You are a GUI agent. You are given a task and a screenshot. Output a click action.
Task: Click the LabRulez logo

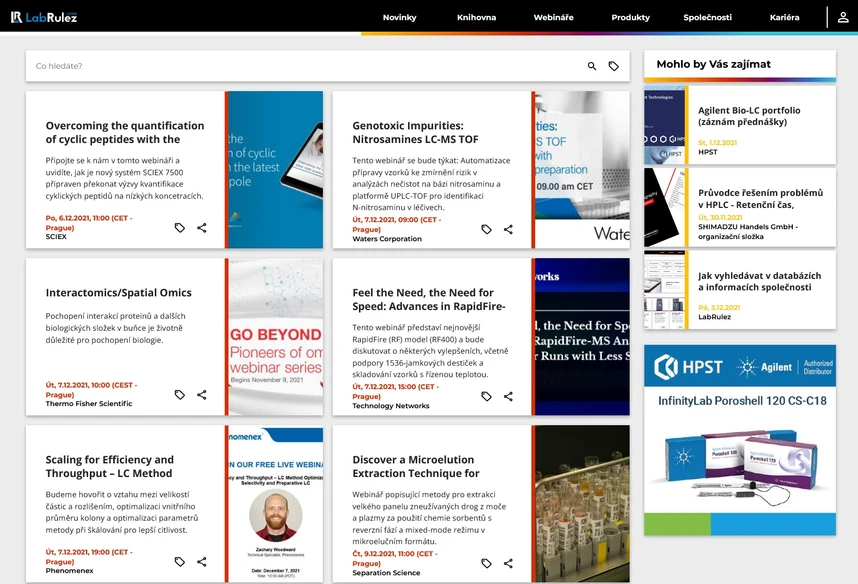[44, 17]
